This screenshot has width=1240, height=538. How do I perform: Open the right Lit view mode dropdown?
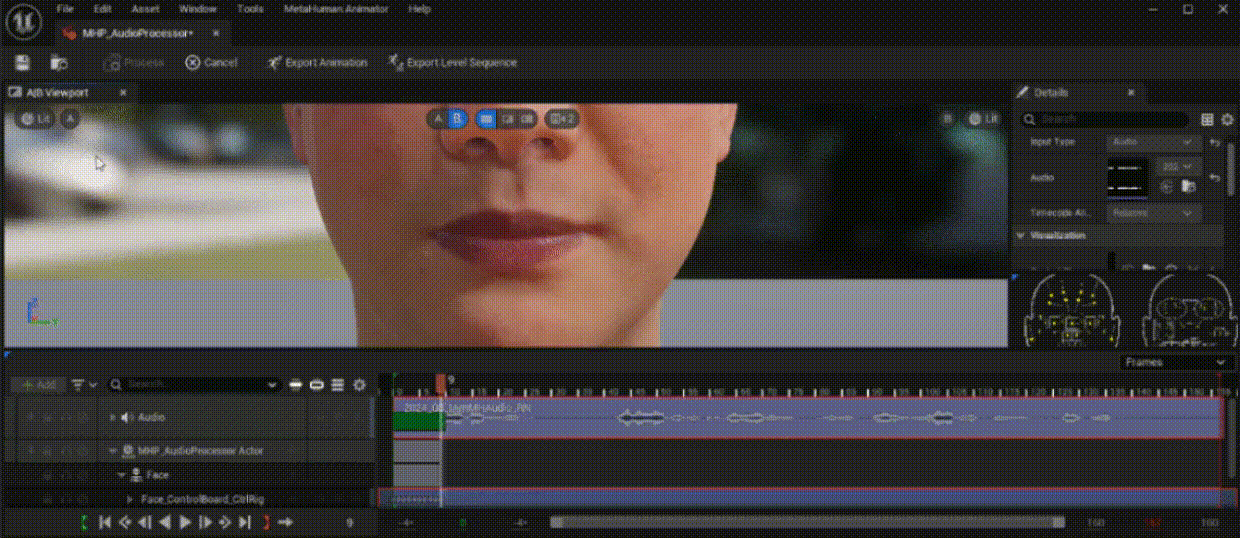click(983, 118)
